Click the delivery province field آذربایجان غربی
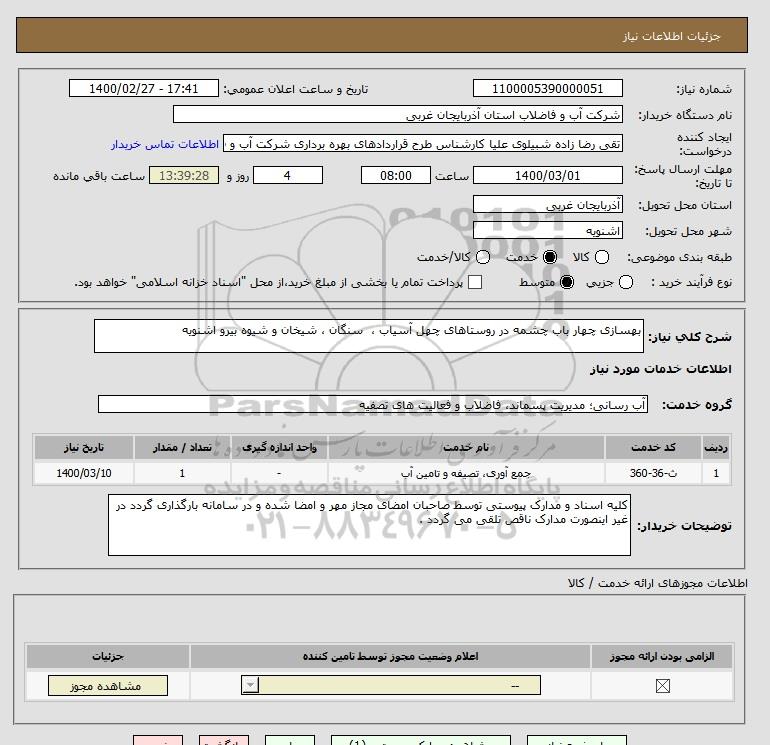This screenshot has height=745, width=770. coord(548,204)
